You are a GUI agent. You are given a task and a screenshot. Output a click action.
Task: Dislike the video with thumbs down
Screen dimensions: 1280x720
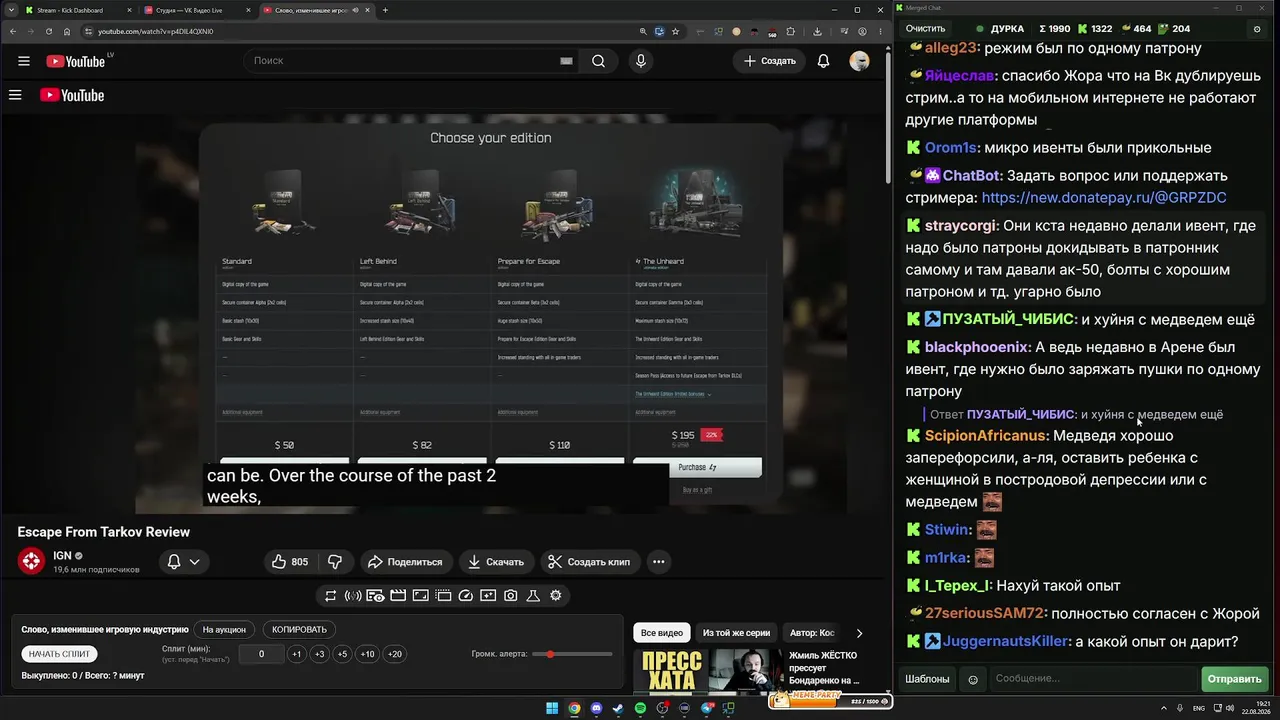(335, 562)
